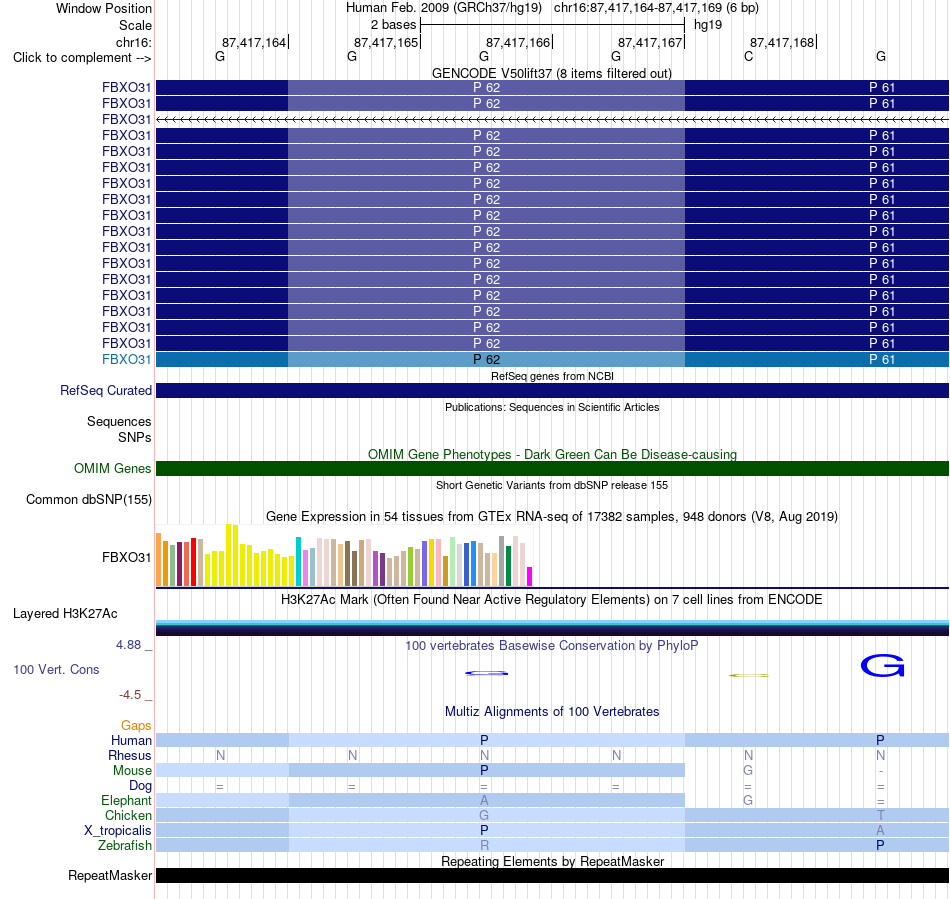950x899 pixels.
Task: Click the R residue in Zebrafish row
Action: coord(484,845)
